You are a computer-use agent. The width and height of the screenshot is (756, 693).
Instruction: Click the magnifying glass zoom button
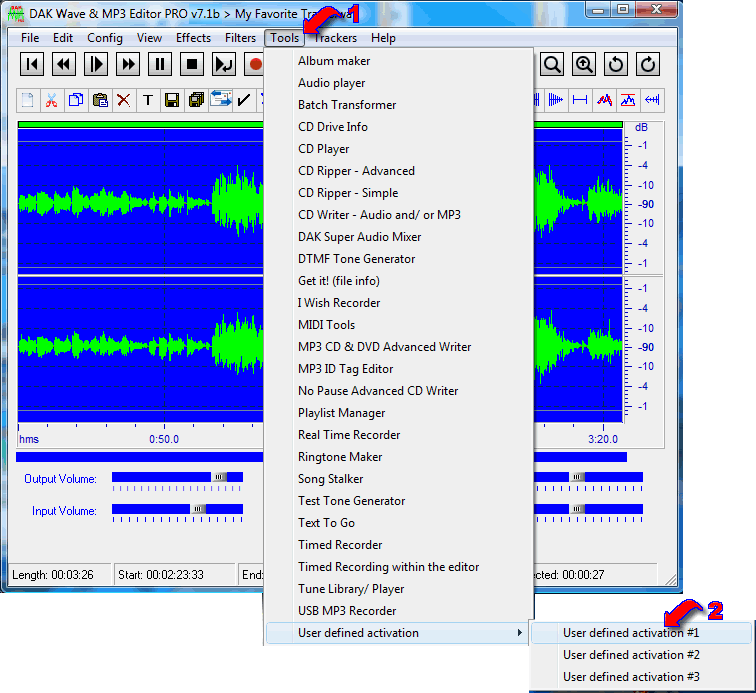pyautogui.click(x=552, y=65)
